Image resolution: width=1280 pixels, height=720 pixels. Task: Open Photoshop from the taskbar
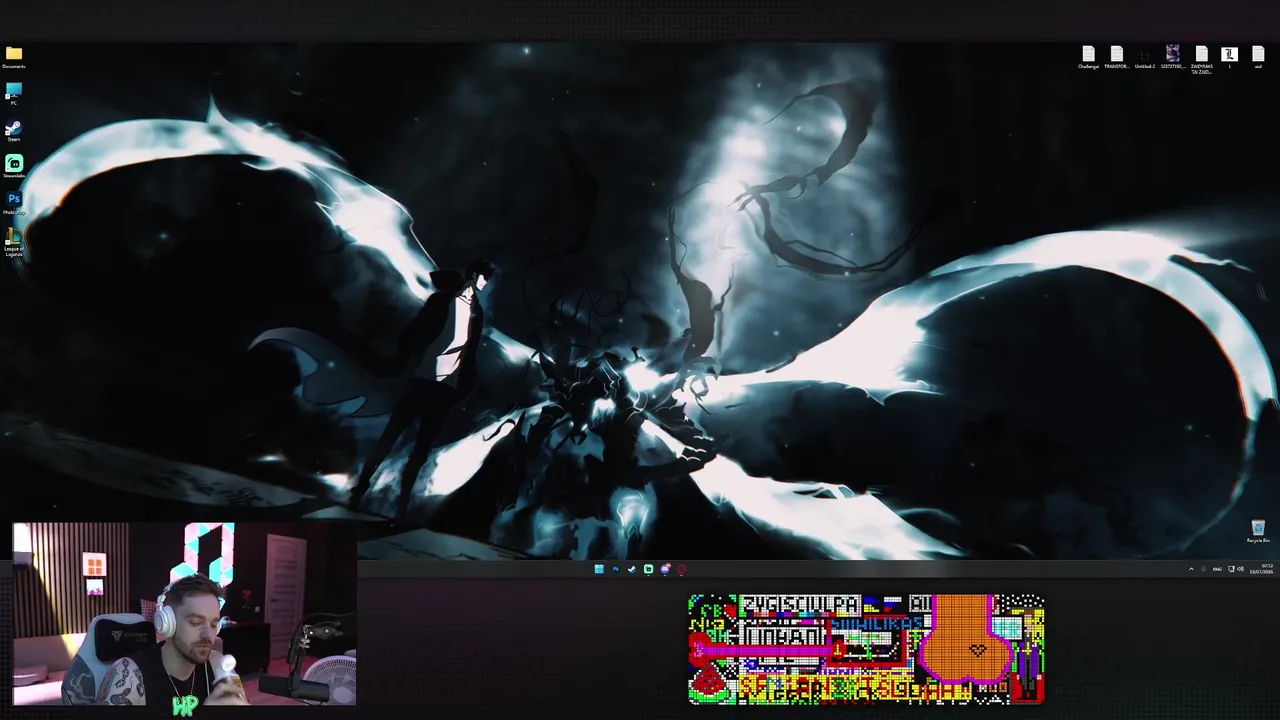(x=615, y=569)
